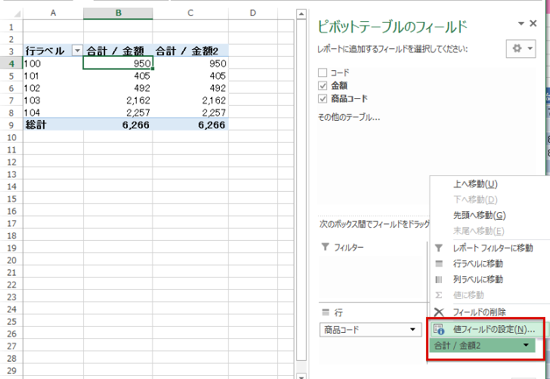Select column C header

point(190,13)
